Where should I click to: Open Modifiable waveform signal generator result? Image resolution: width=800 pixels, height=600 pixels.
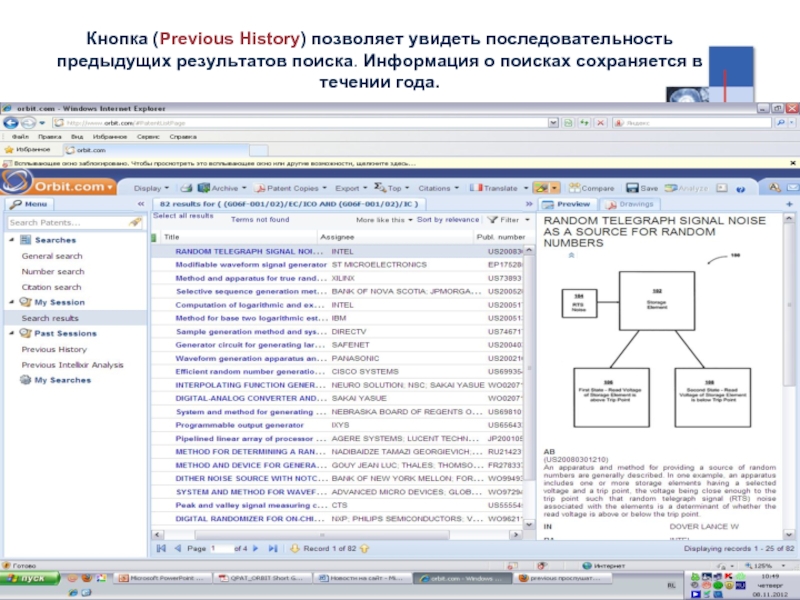(x=251, y=264)
